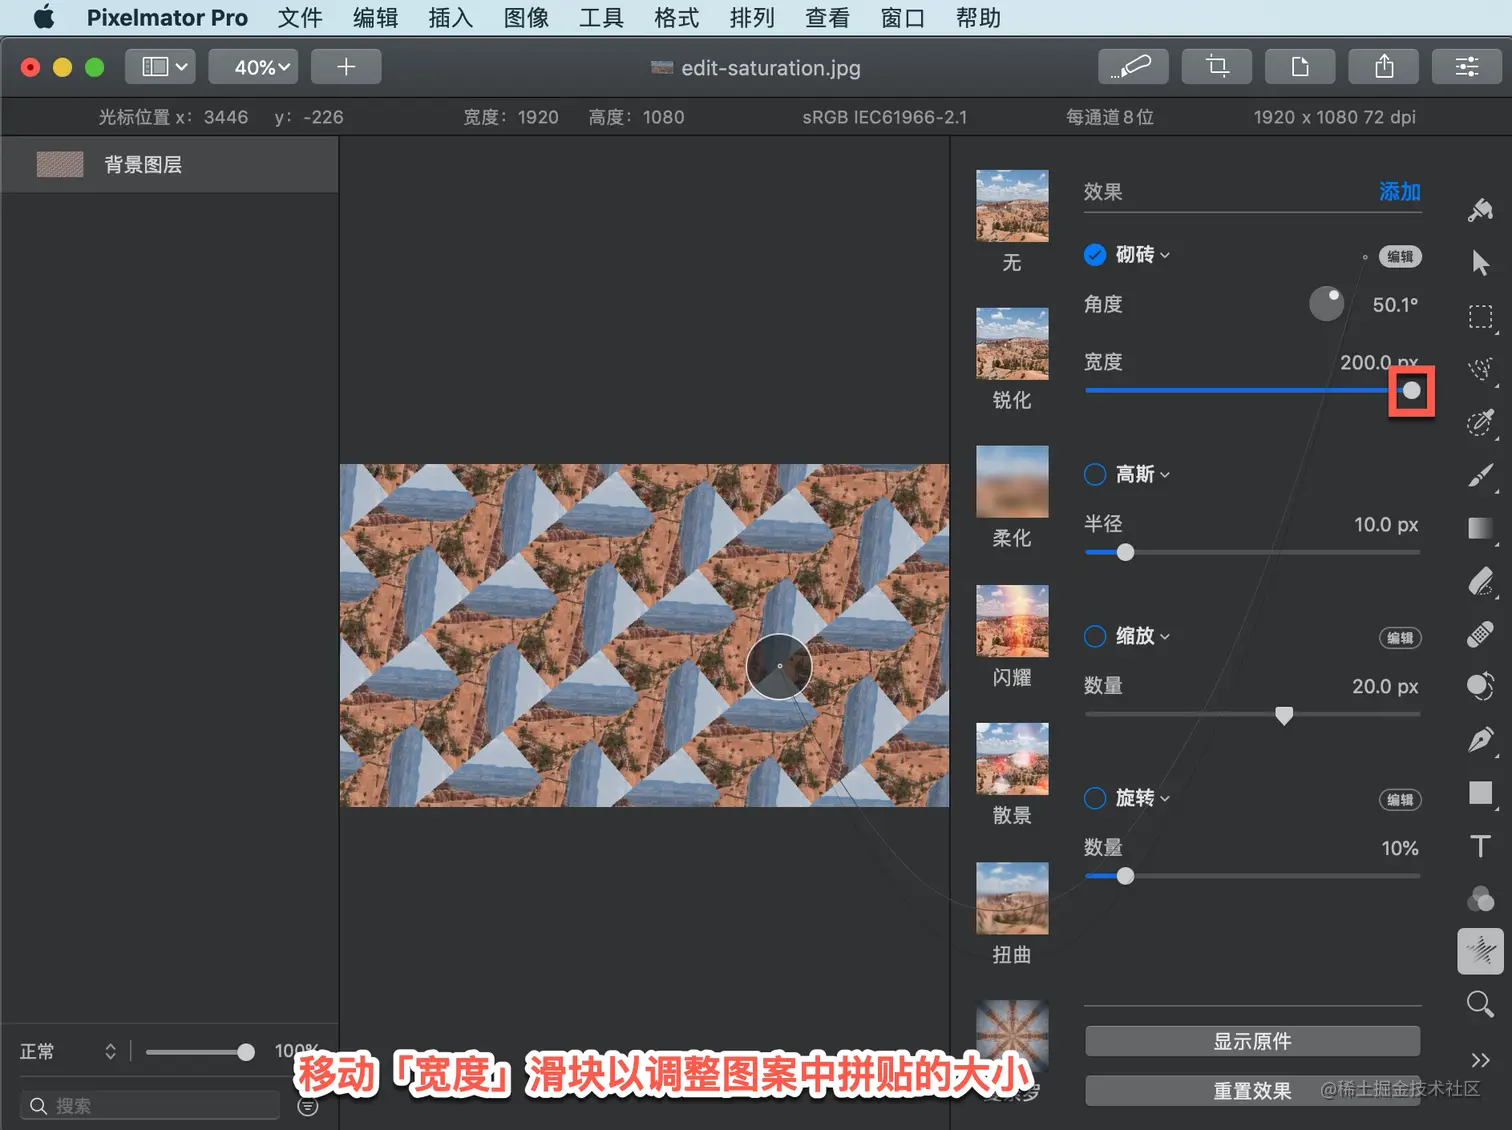
Task: Expand the 高斯 effect type dropdown
Action: pyautogui.click(x=1142, y=474)
